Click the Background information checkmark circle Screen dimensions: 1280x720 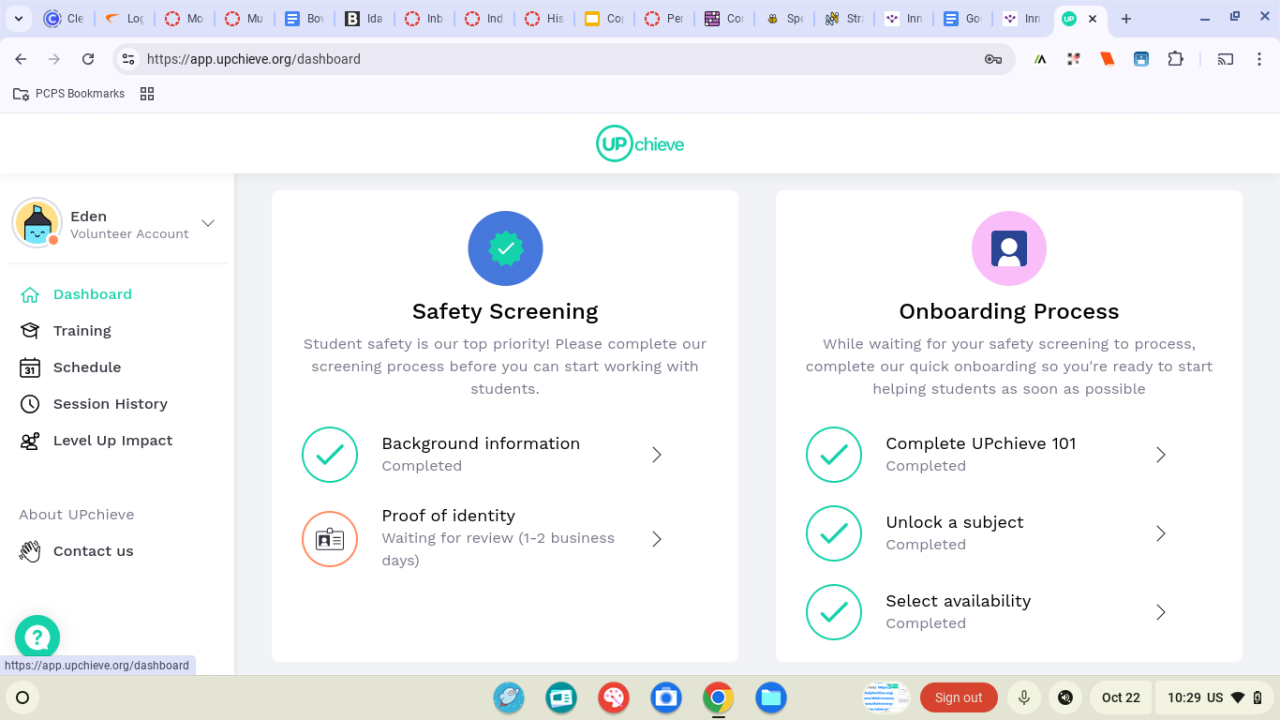tap(330, 455)
